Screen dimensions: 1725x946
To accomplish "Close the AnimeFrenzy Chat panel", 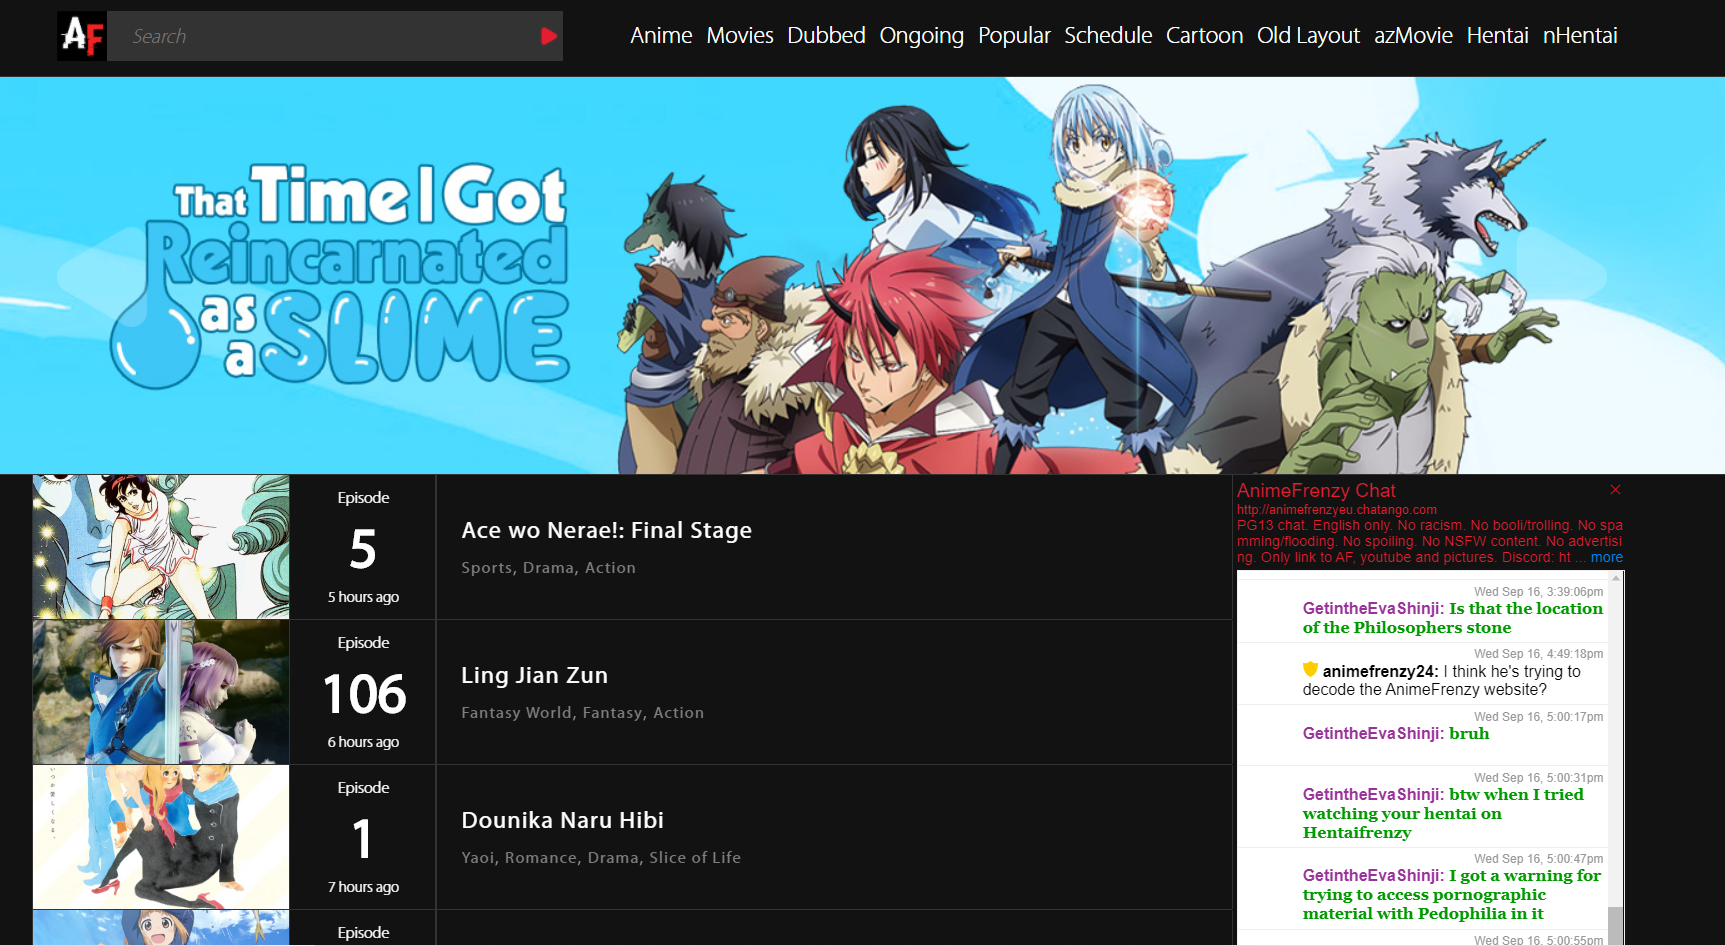I will pos(1615,489).
